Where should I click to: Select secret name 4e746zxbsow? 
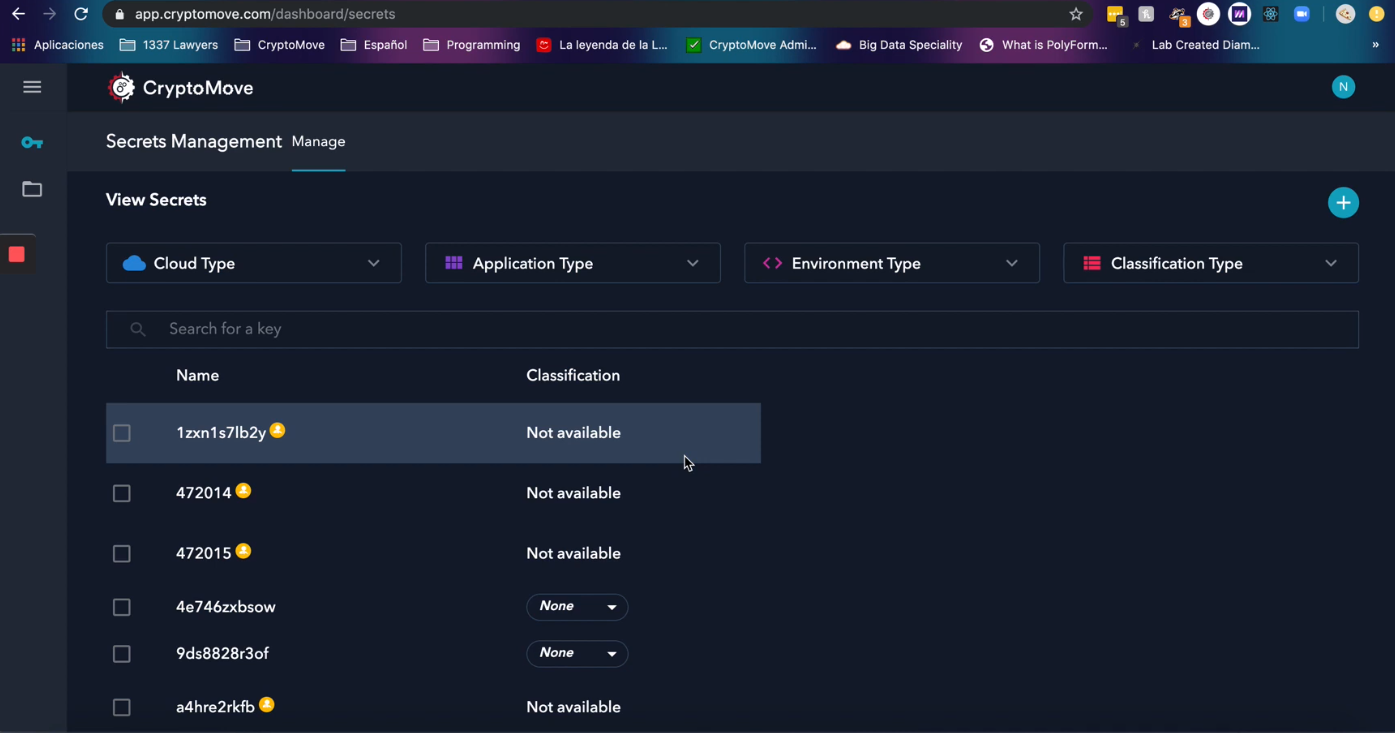(226, 607)
